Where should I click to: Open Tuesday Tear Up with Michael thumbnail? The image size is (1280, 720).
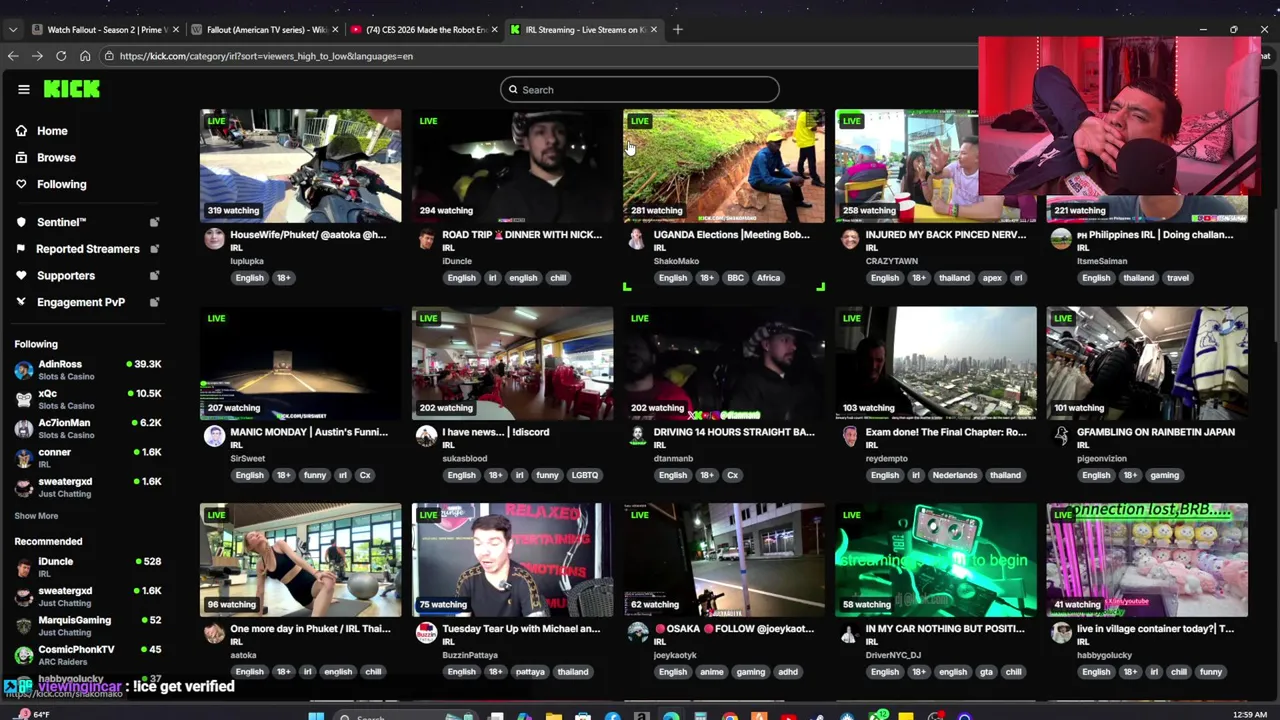click(x=512, y=560)
